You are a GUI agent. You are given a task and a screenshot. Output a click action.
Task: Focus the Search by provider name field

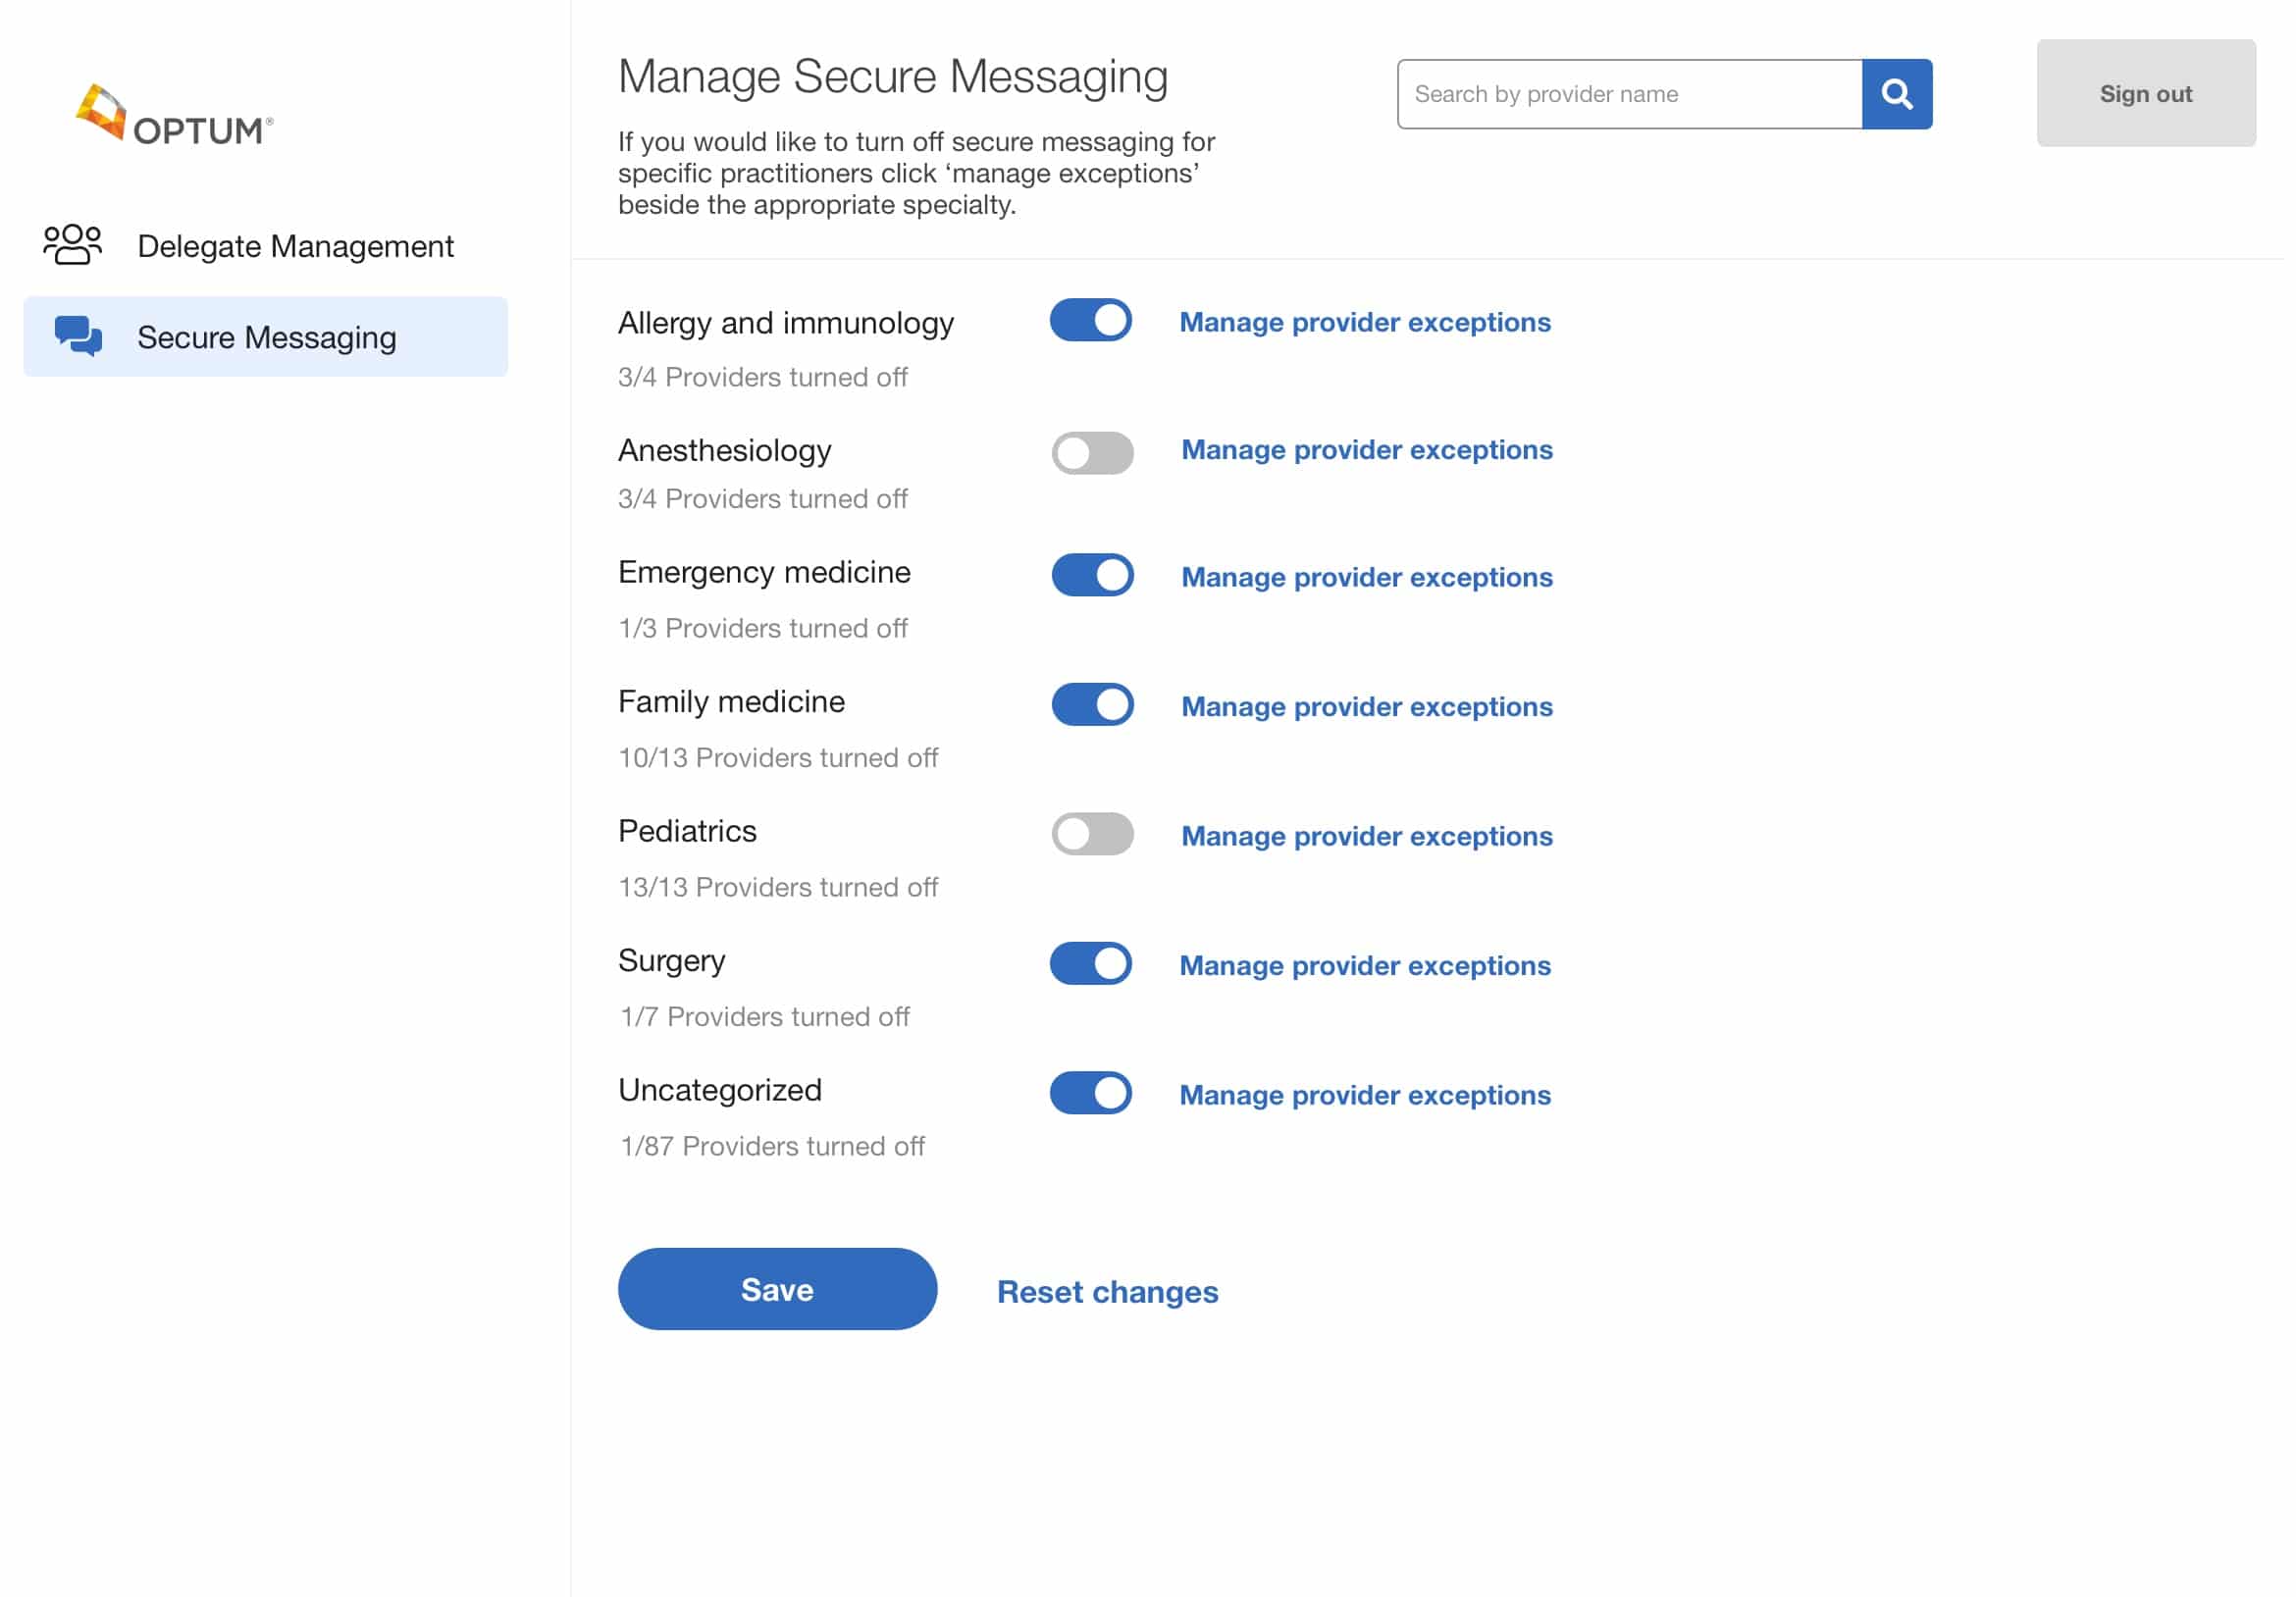1628,94
